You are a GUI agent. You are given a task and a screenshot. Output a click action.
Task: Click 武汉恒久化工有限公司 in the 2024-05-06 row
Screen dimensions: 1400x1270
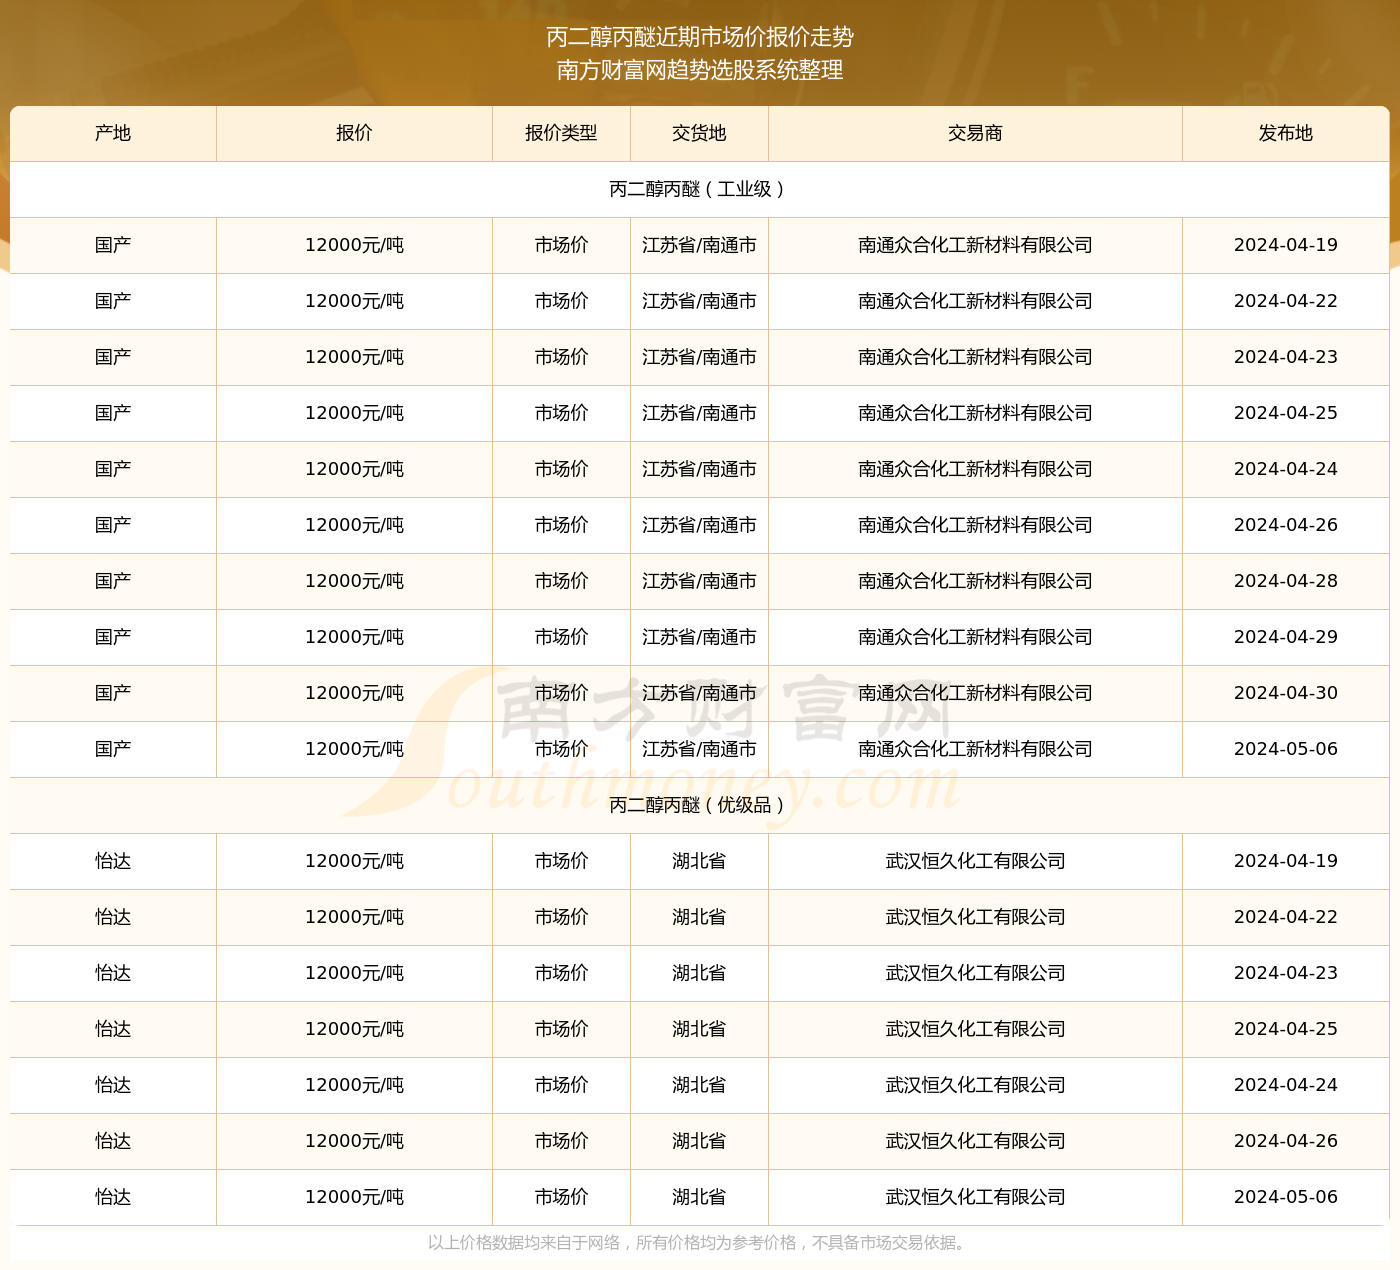[x=975, y=1197]
